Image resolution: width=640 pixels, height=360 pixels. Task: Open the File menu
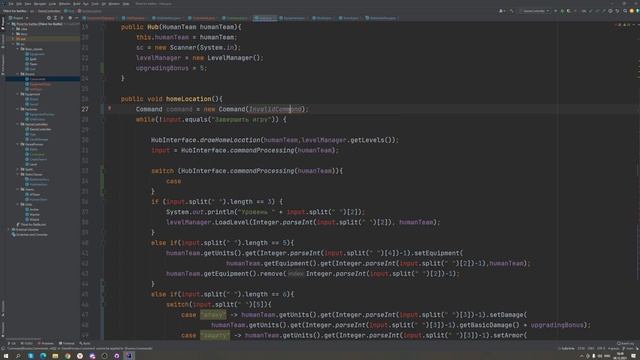11,4
